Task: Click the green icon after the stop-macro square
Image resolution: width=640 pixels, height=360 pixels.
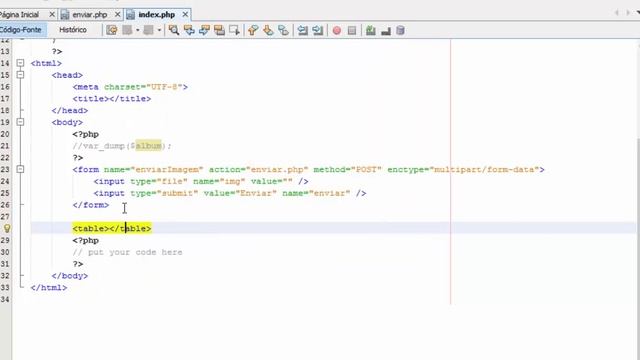Action: coord(371,30)
